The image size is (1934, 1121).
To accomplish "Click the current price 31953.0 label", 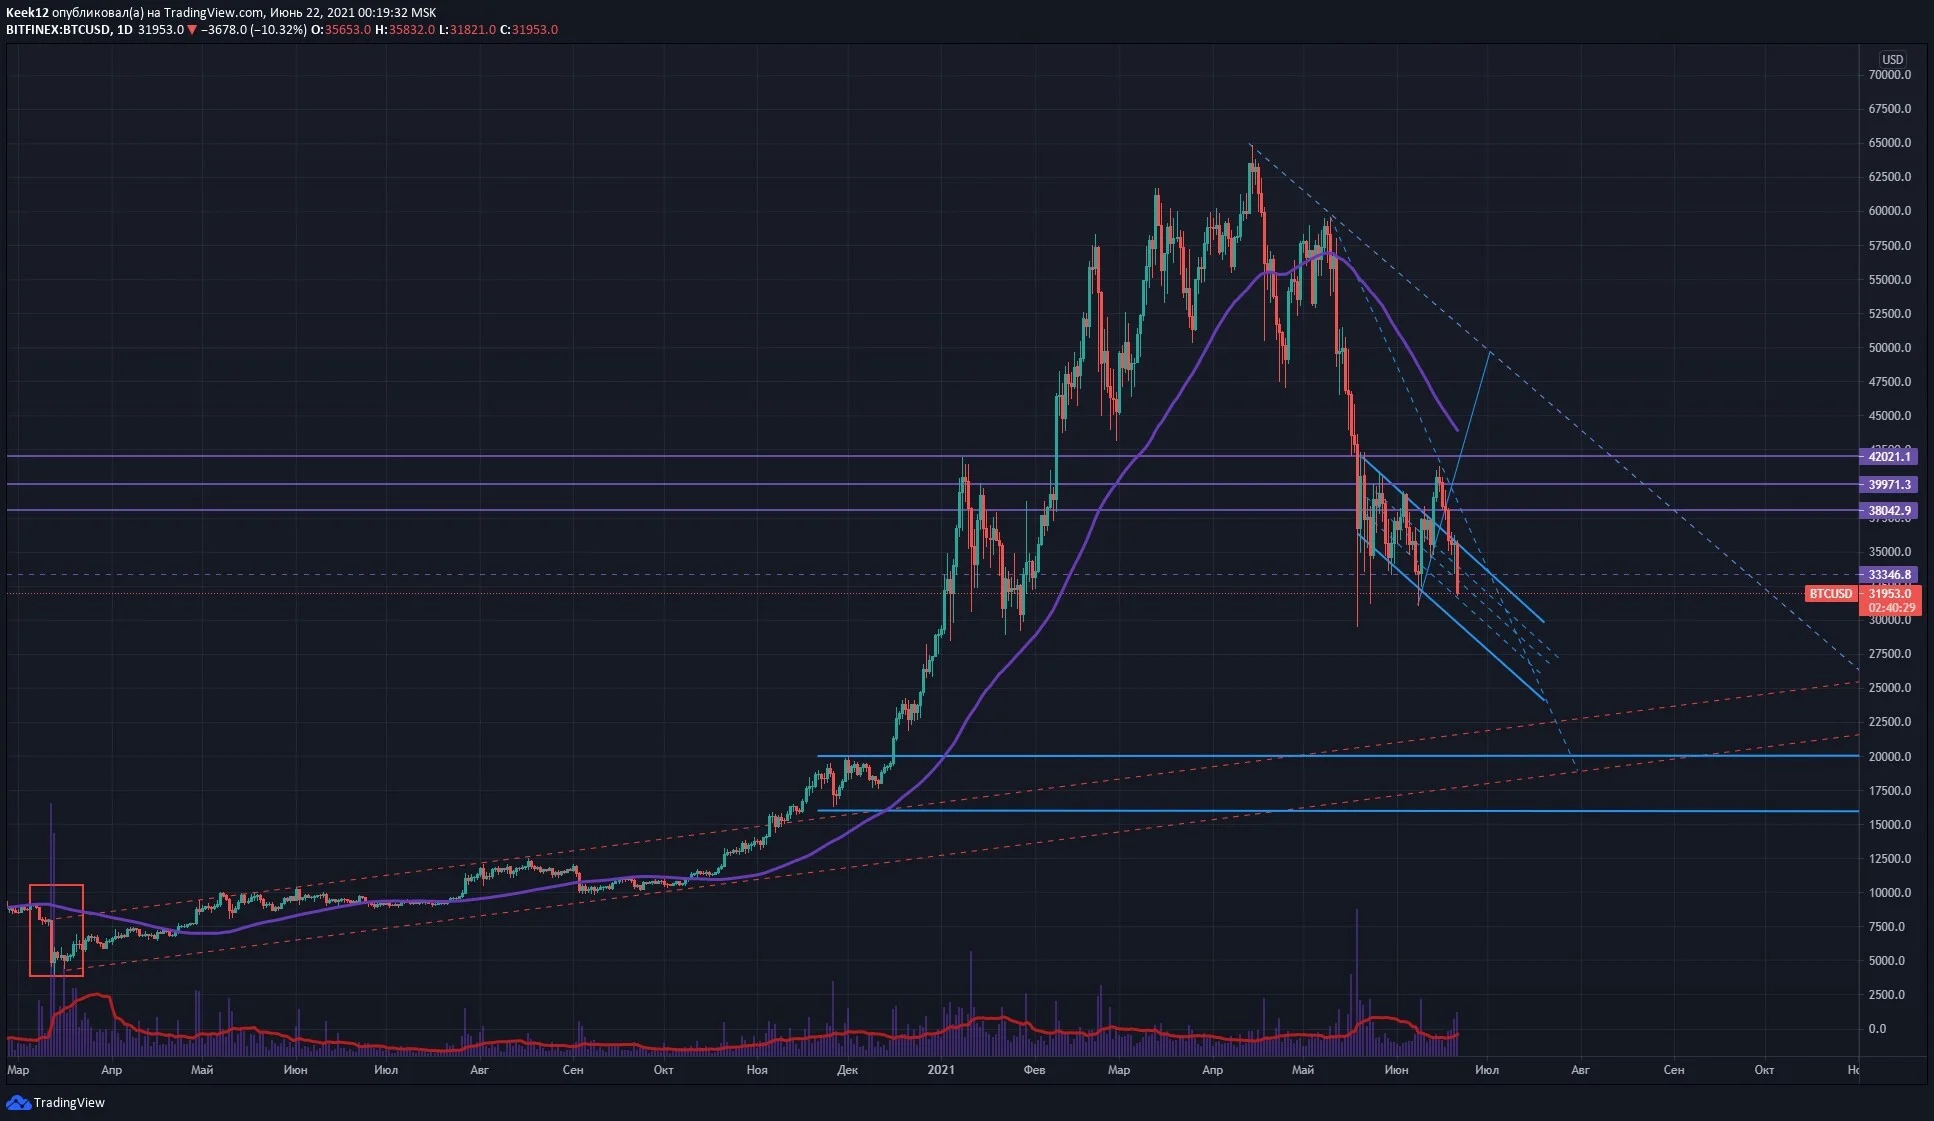I will [x=1889, y=593].
